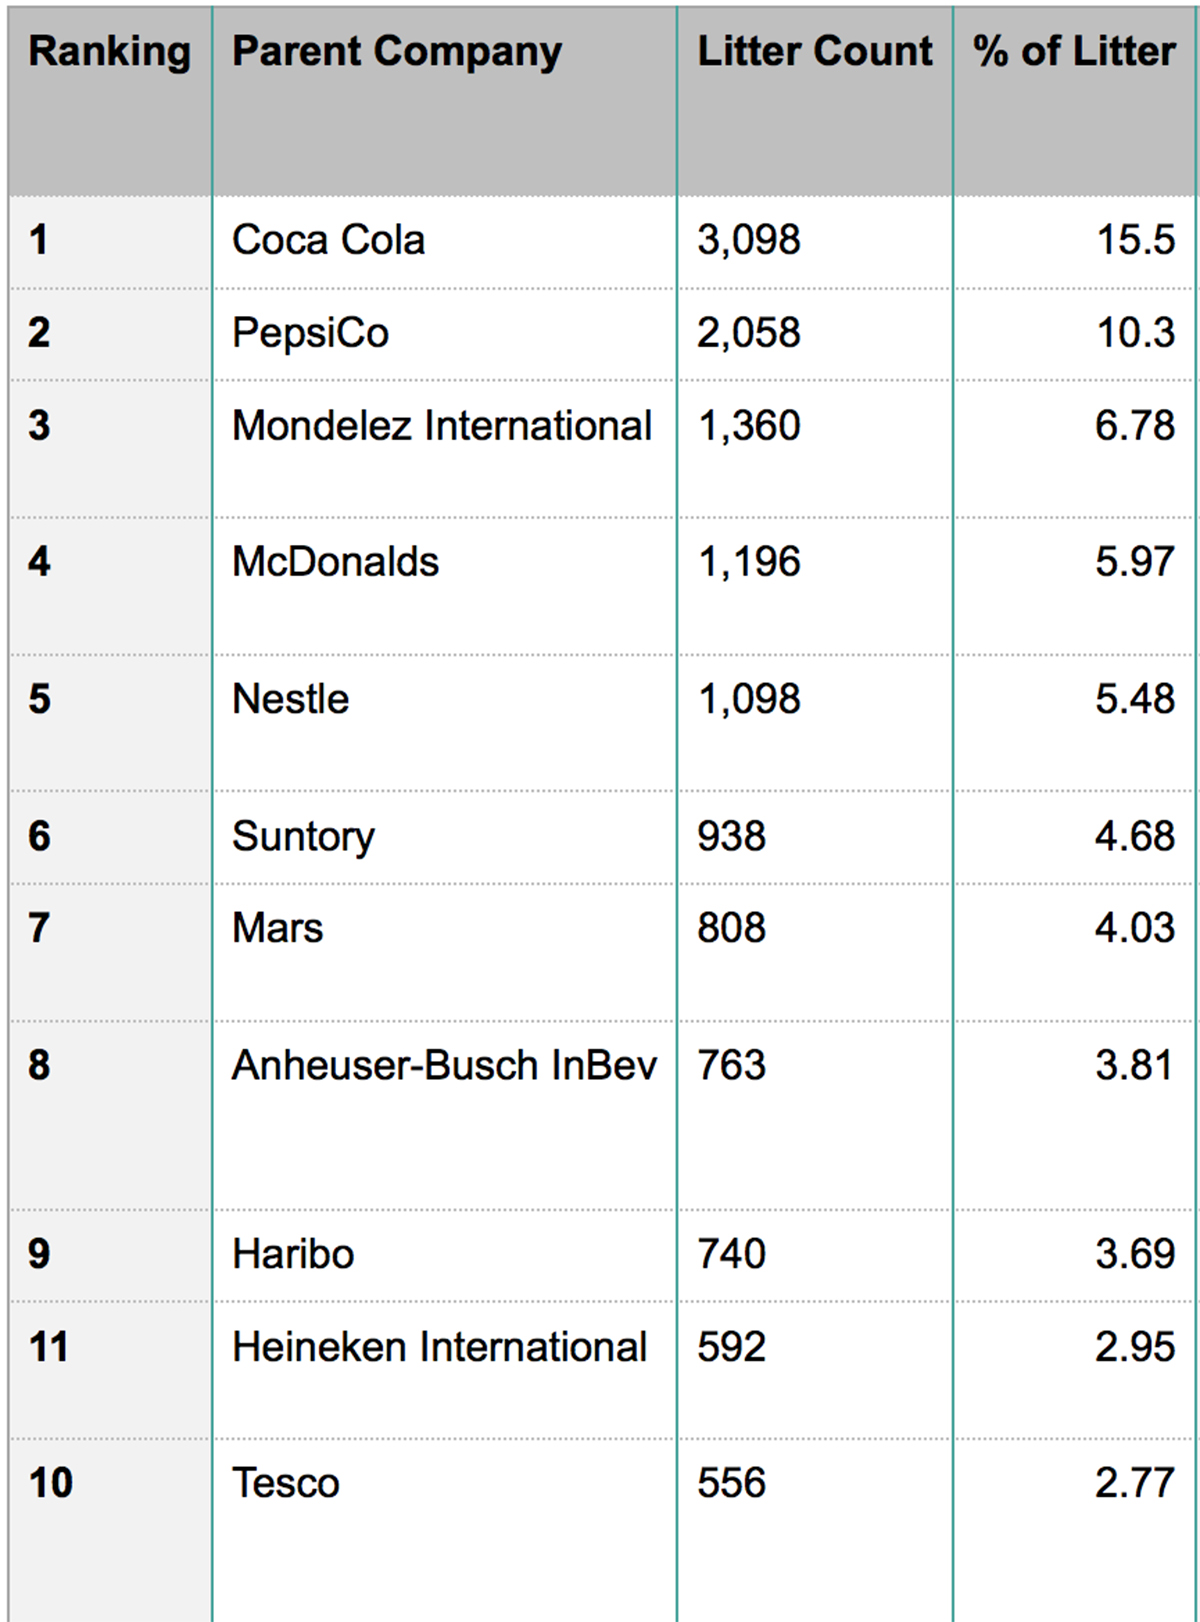1200x1622 pixels.
Task: Click the Nestle company cell
Action: pyautogui.click(x=290, y=700)
